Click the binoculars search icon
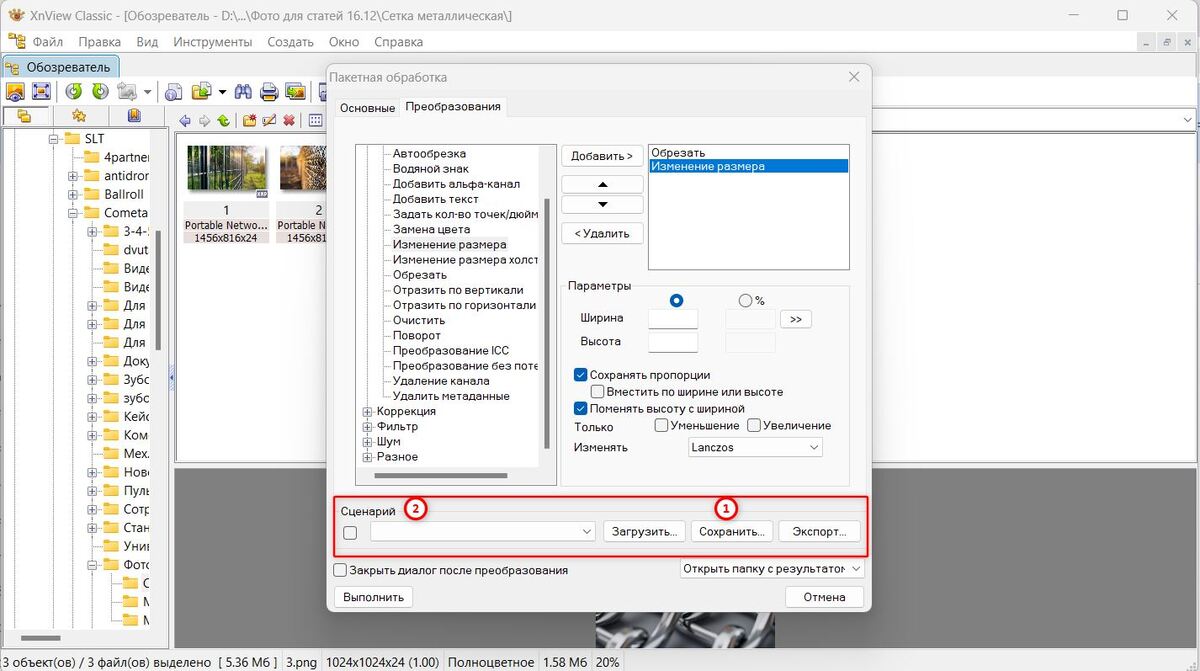The height and width of the screenshot is (671, 1200). [x=243, y=92]
